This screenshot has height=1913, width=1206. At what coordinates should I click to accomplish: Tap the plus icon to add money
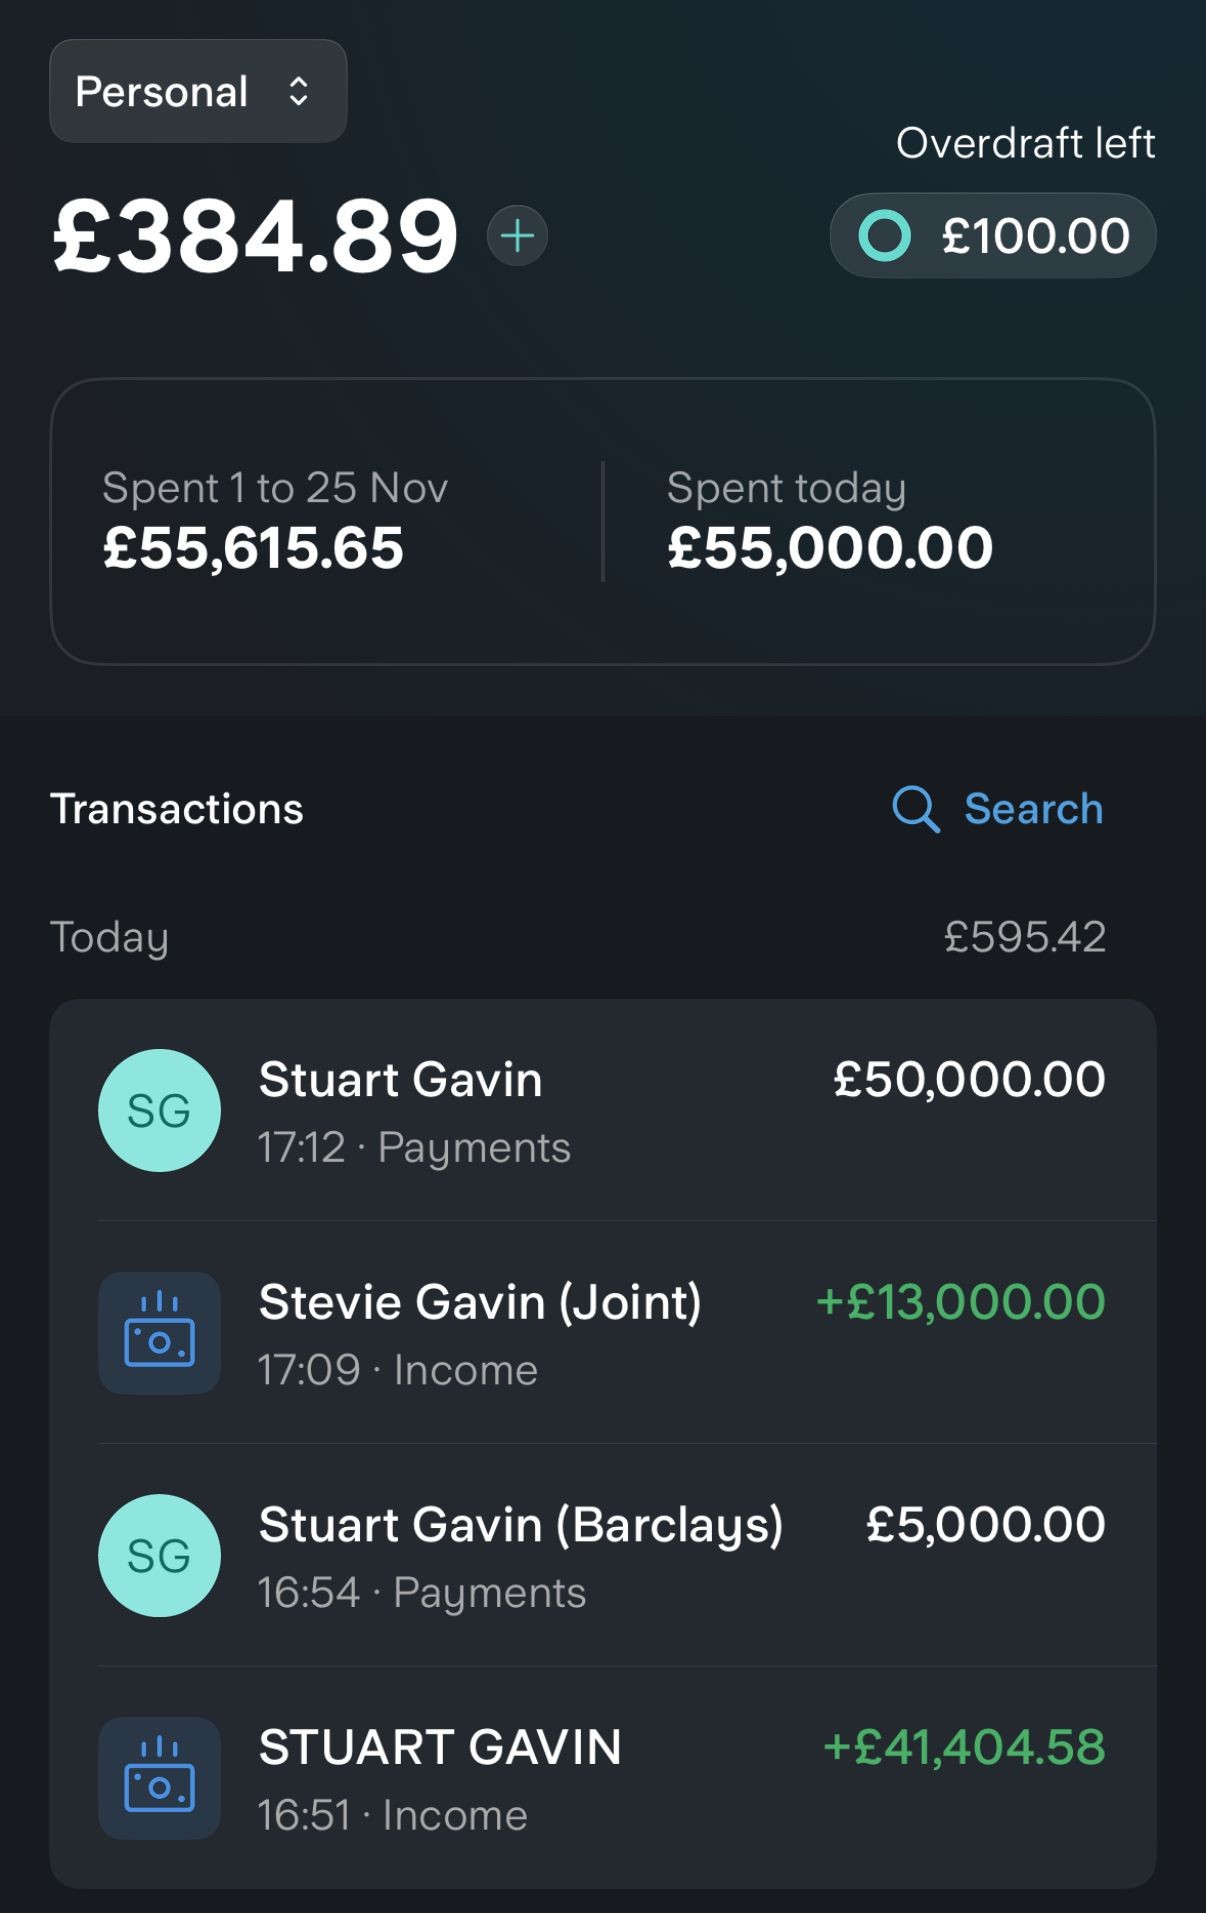tap(517, 236)
